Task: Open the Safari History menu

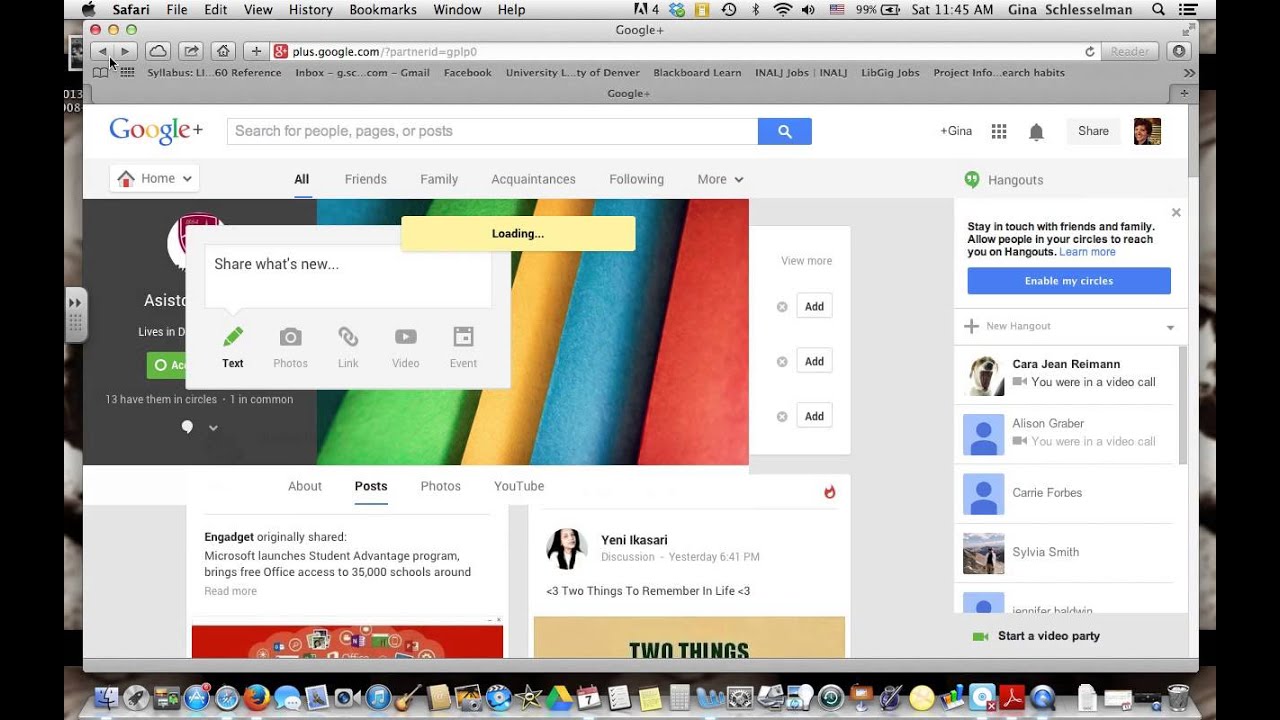Action: (x=310, y=10)
